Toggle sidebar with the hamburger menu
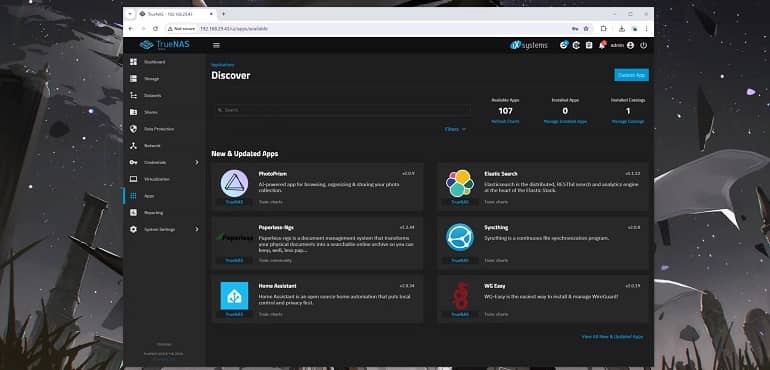This screenshot has height=370, width=770. [217, 45]
